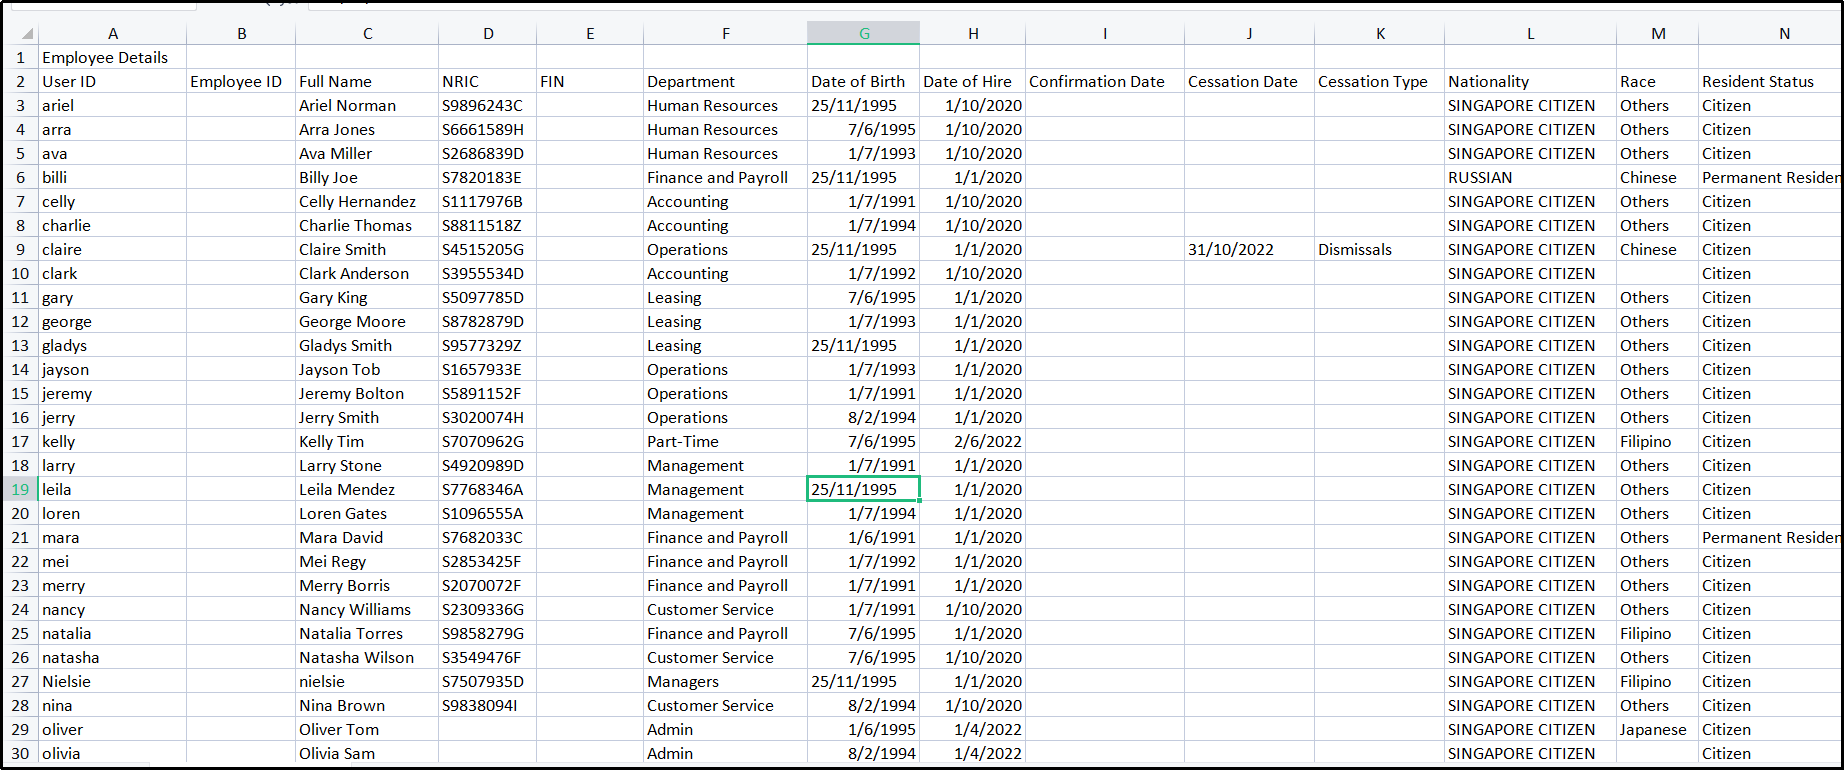Screen dimensions: 1845x771
Task: Select the 'George Moore' name cell
Action: 367,321
